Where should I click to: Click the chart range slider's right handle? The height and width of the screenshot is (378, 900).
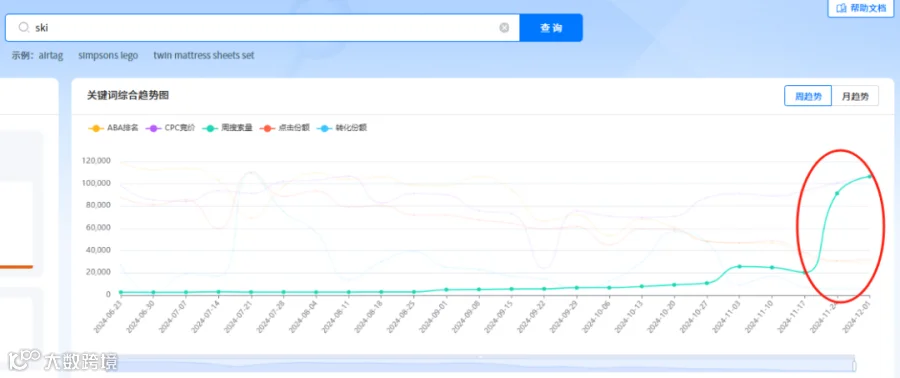coord(855,365)
